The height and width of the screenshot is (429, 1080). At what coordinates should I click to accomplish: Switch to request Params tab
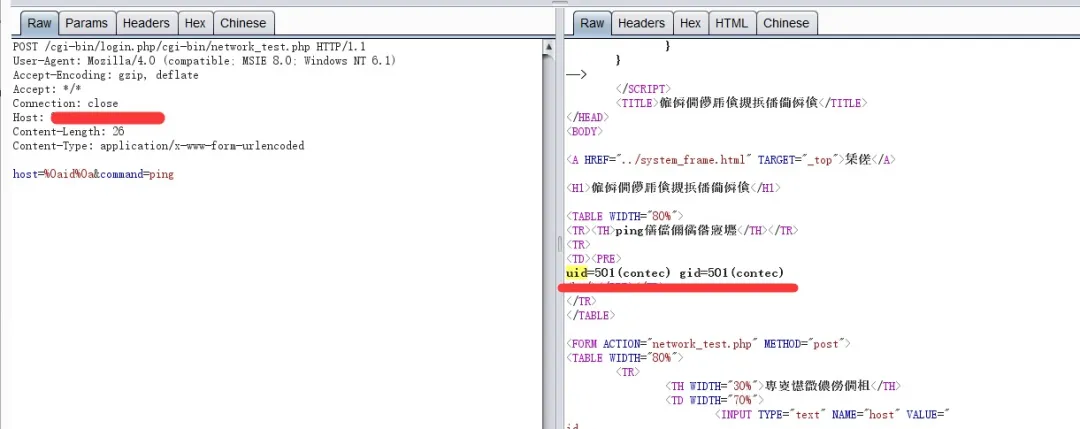(86, 23)
